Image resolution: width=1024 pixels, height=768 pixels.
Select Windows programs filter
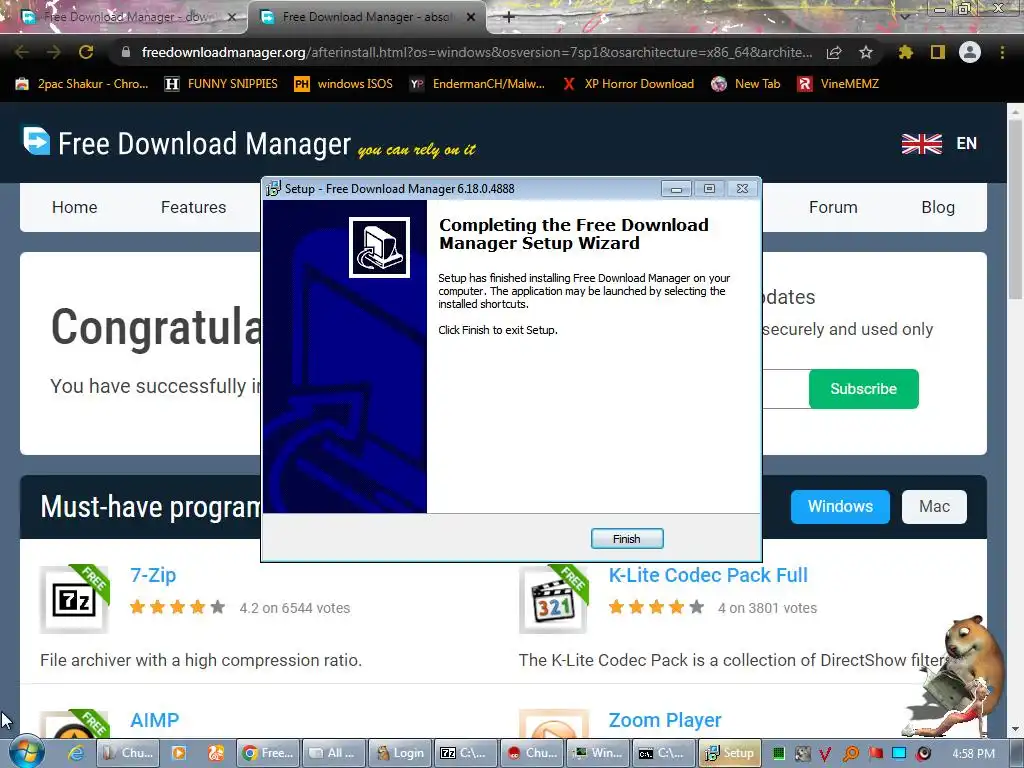coord(840,506)
